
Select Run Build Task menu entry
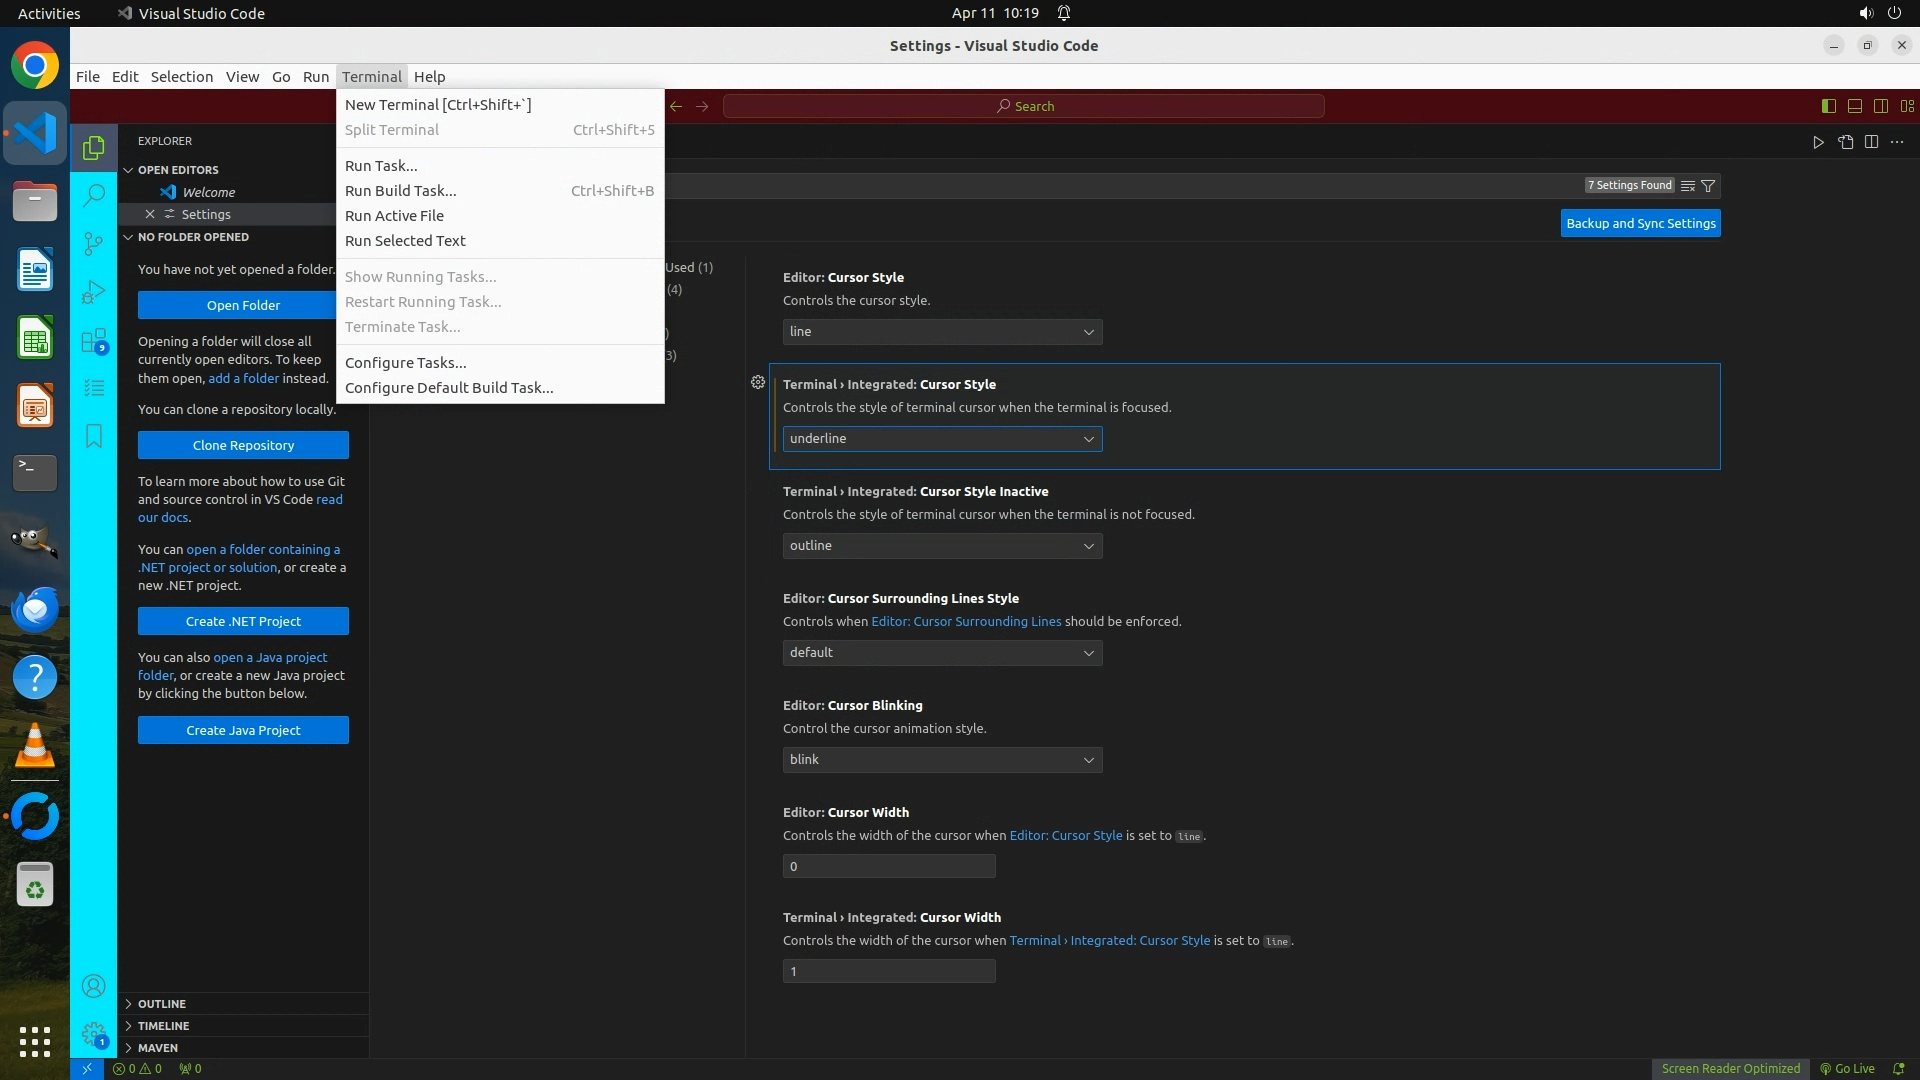[x=400, y=191]
